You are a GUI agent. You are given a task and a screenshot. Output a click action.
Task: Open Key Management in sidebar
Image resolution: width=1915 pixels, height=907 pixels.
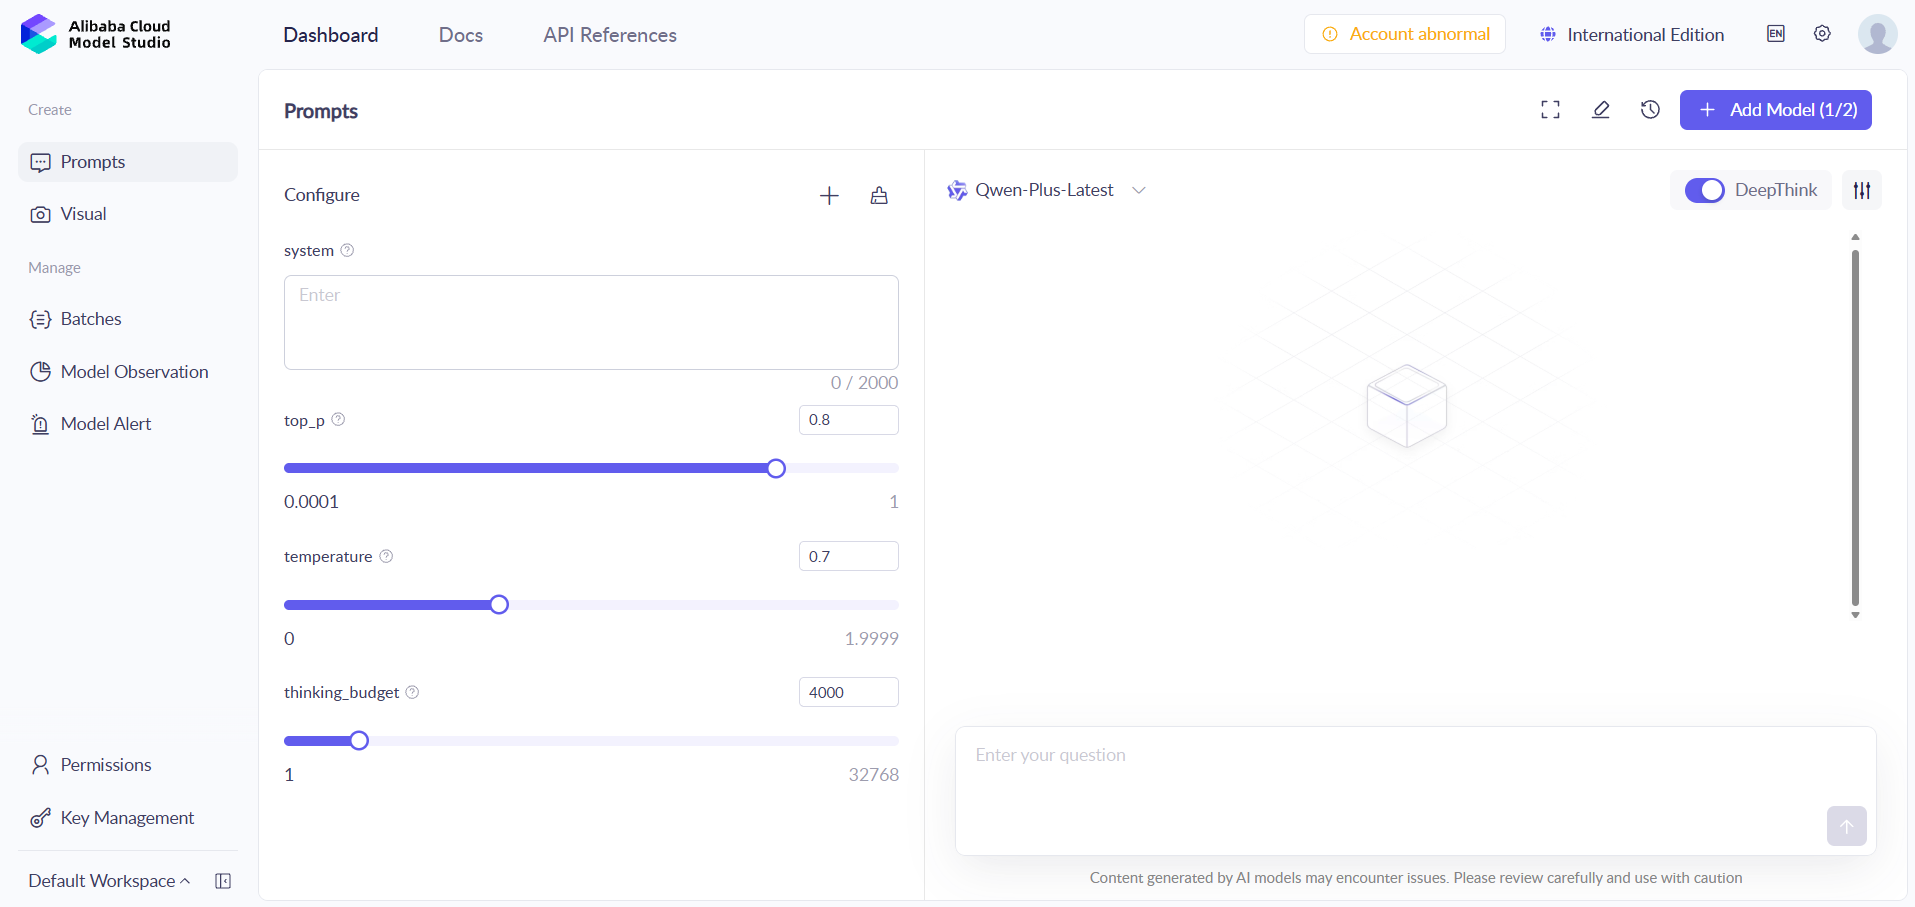click(127, 818)
